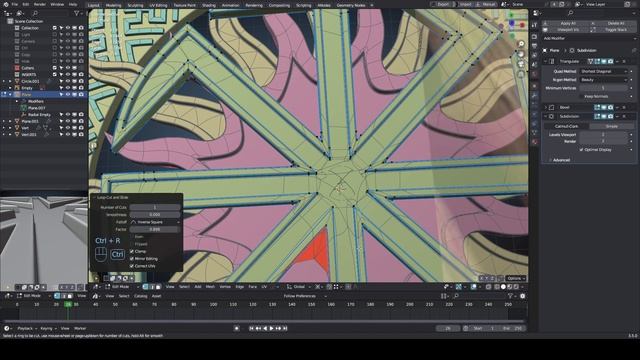Screen dimensions: 640x360
Task: Click the red X axis navigation gizmo
Action: tap(522, 25)
